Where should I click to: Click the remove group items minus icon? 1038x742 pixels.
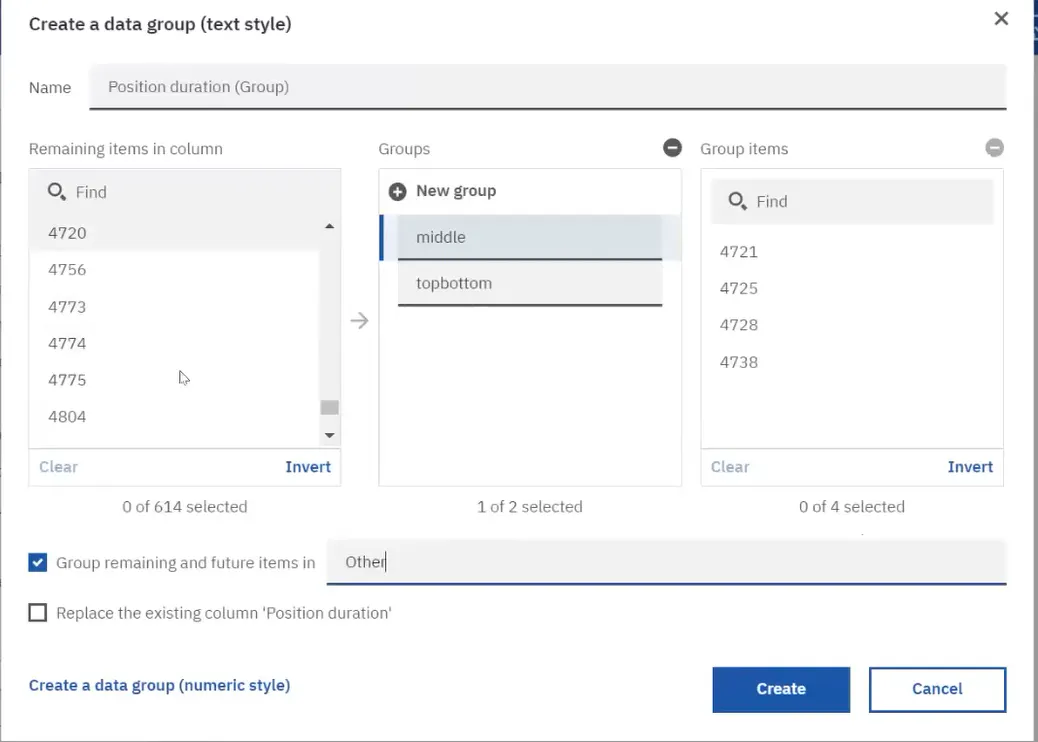tap(994, 148)
